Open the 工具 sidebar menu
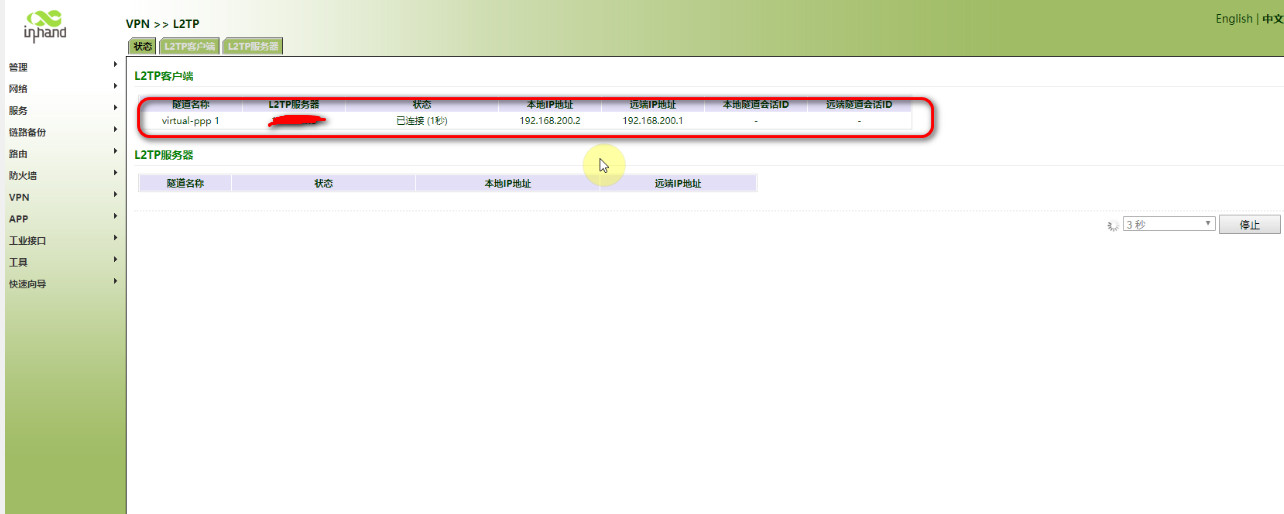This screenshot has width=1284, height=514. (19, 262)
